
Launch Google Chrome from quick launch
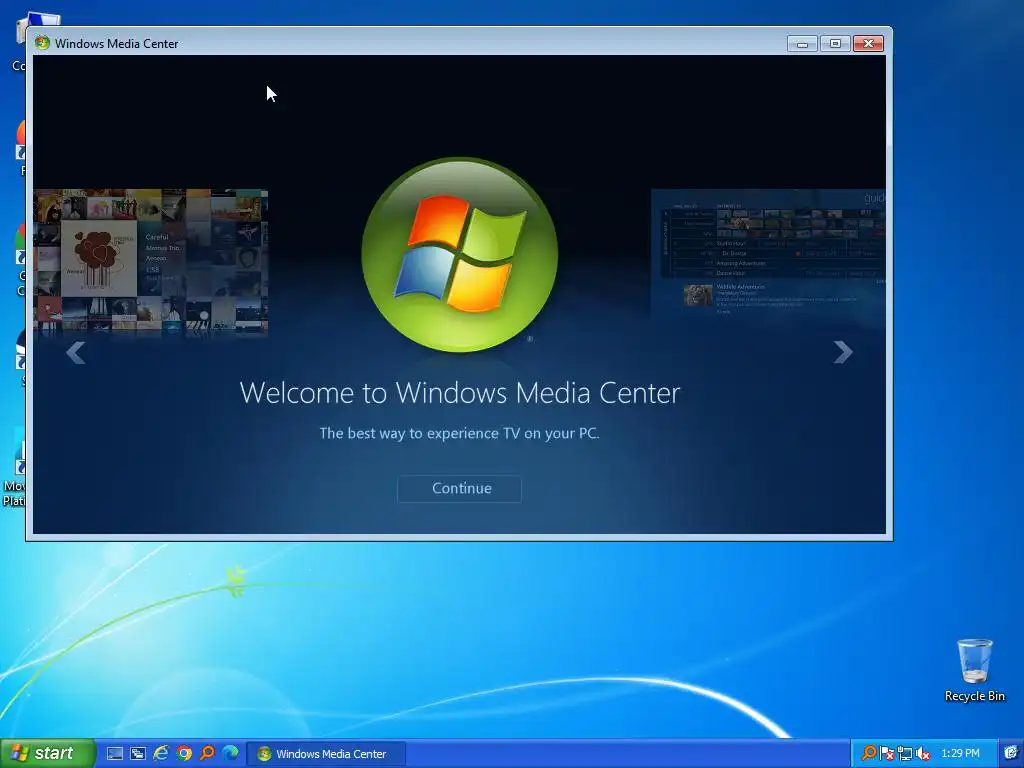[x=184, y=754]
